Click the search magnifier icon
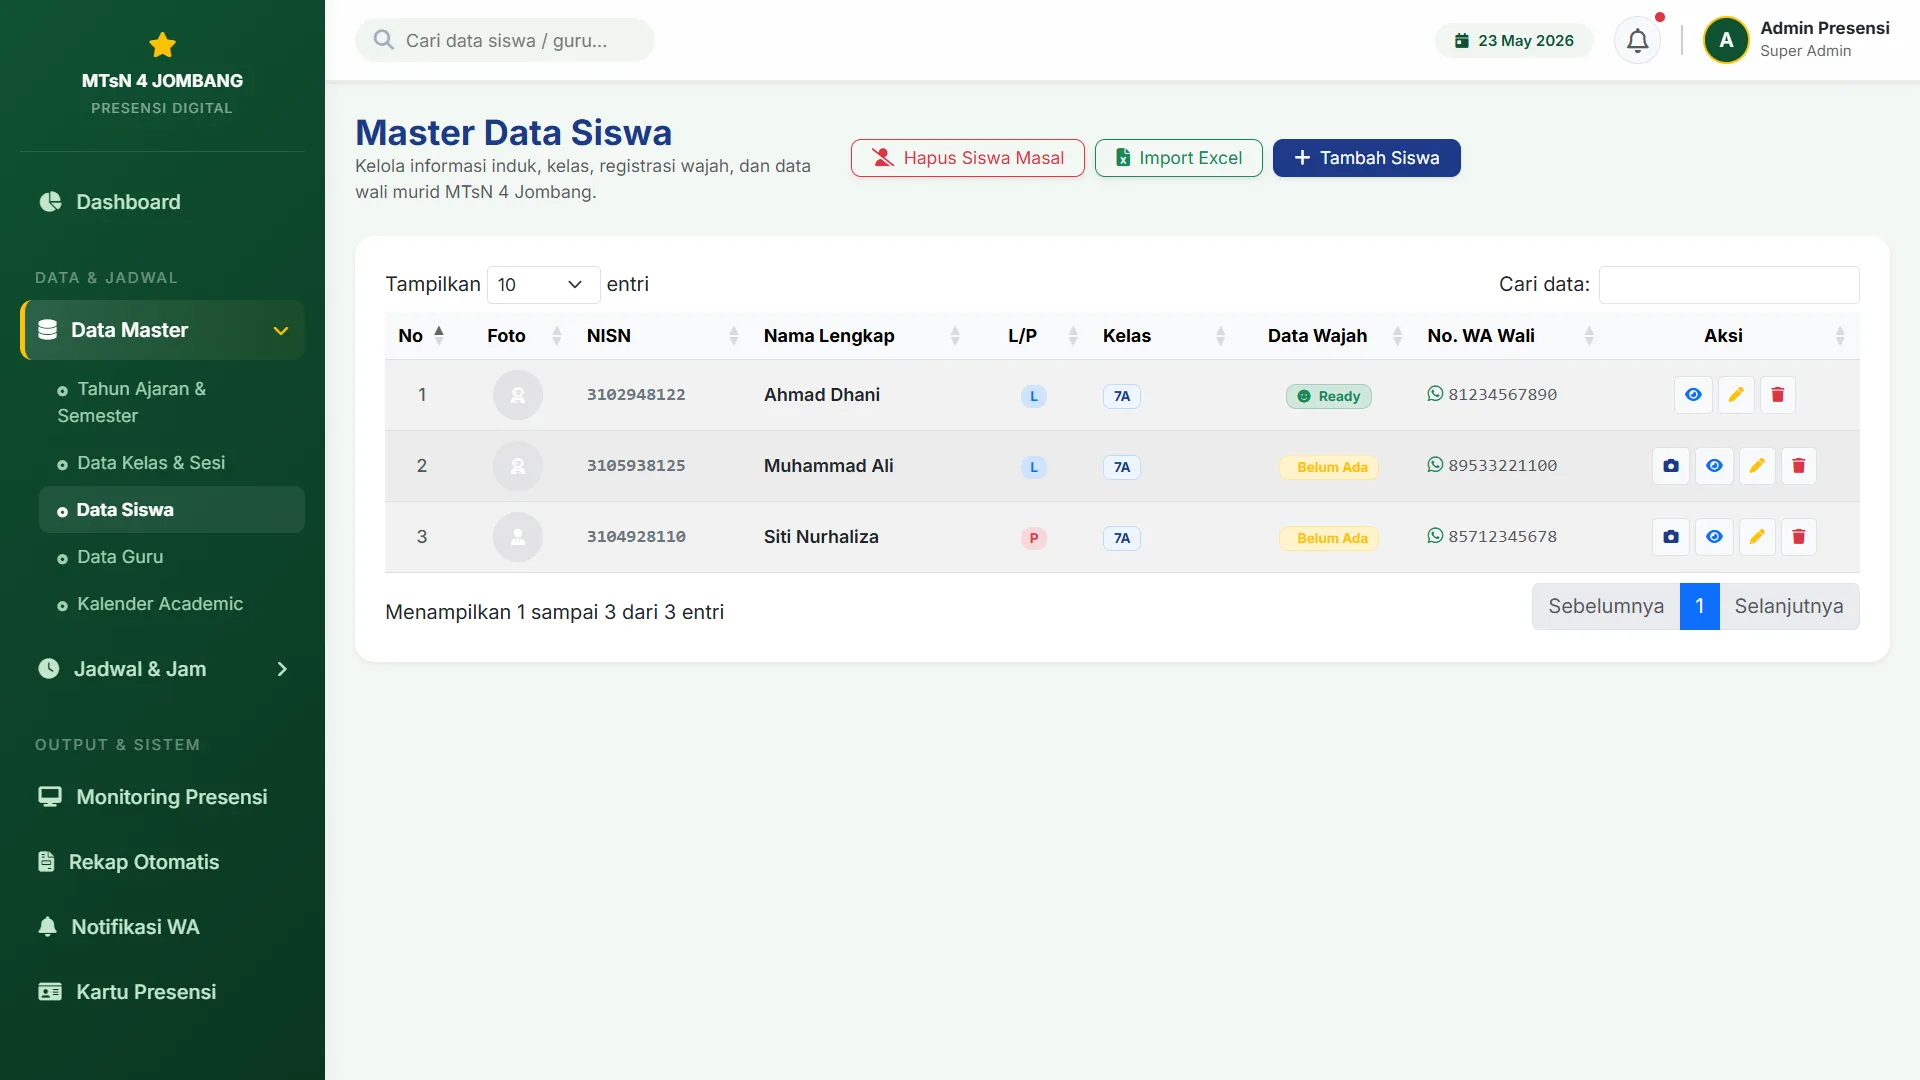This screenshot has height=1080, width=1920. [383, 40]
